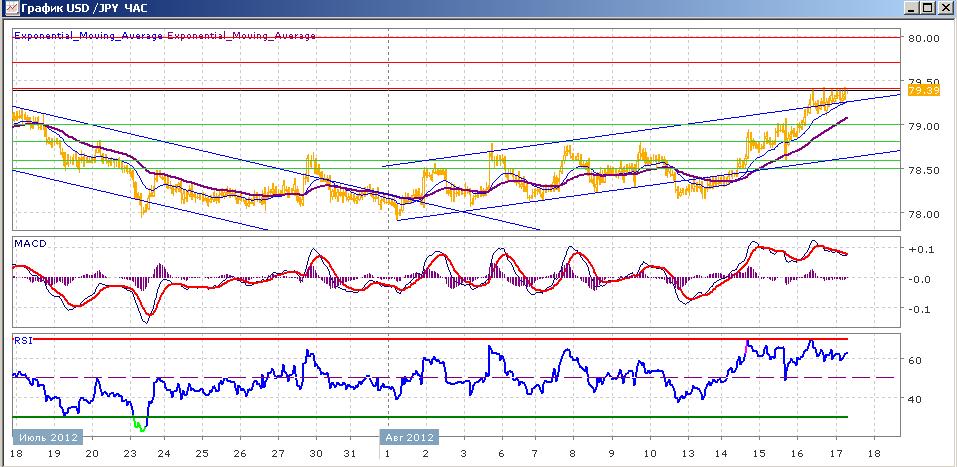
Task: Click the 'Авг 2012' month marker
Action: pyautogui.click(x=411, y=437)
